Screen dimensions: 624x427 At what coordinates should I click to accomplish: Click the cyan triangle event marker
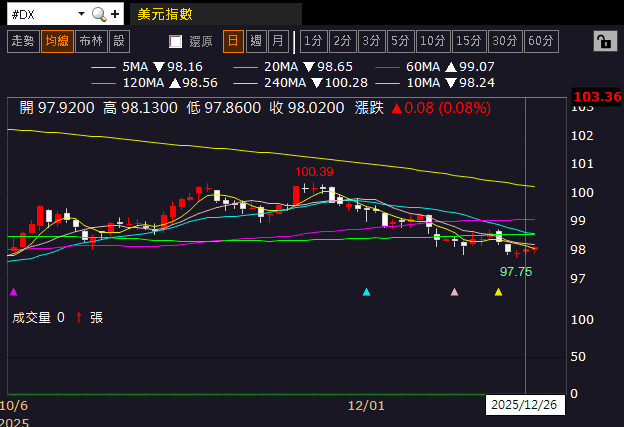pyautogui.click(x=367, y=292)
